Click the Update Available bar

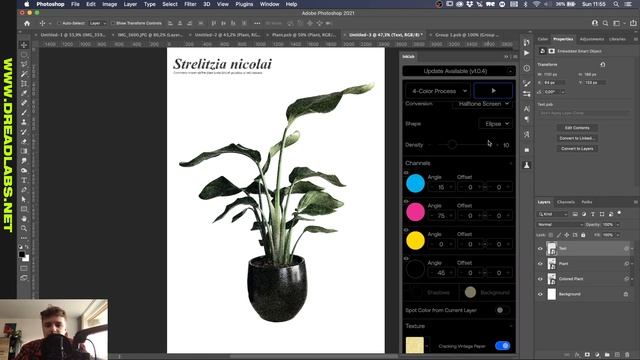459,71
